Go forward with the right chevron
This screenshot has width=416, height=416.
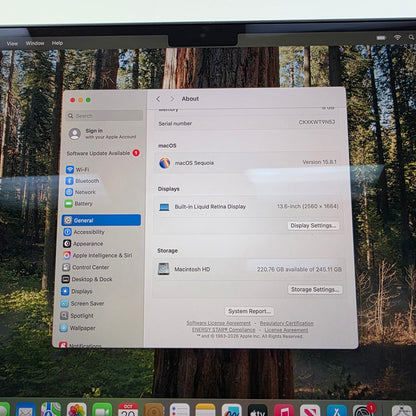(172, 99)
